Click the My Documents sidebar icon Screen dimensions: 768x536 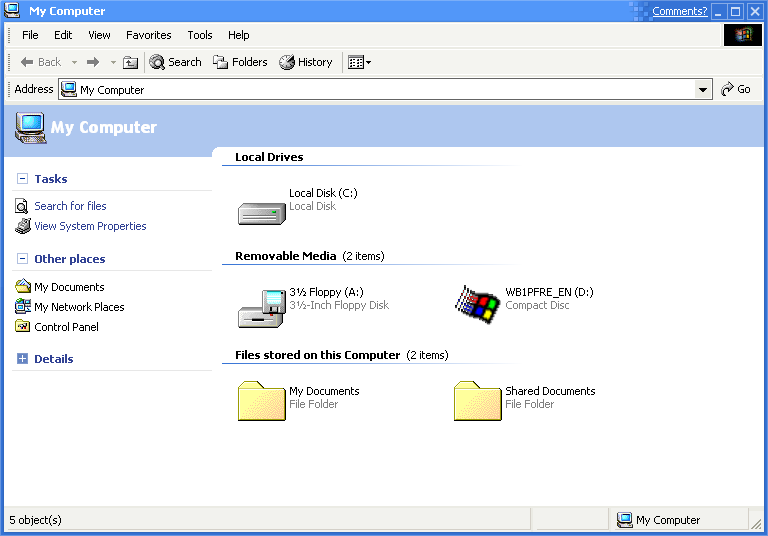(x=23, y=286)
